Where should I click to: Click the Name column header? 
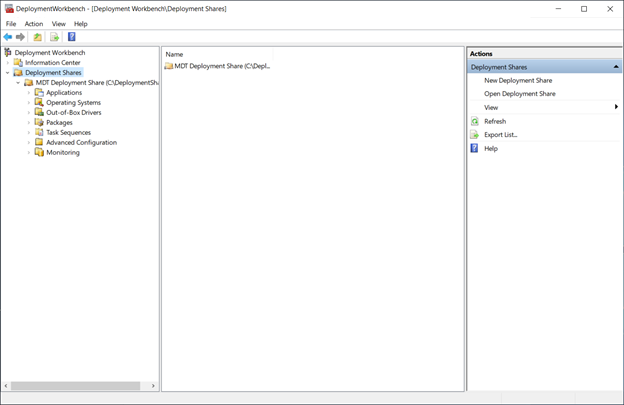[217, 54]
